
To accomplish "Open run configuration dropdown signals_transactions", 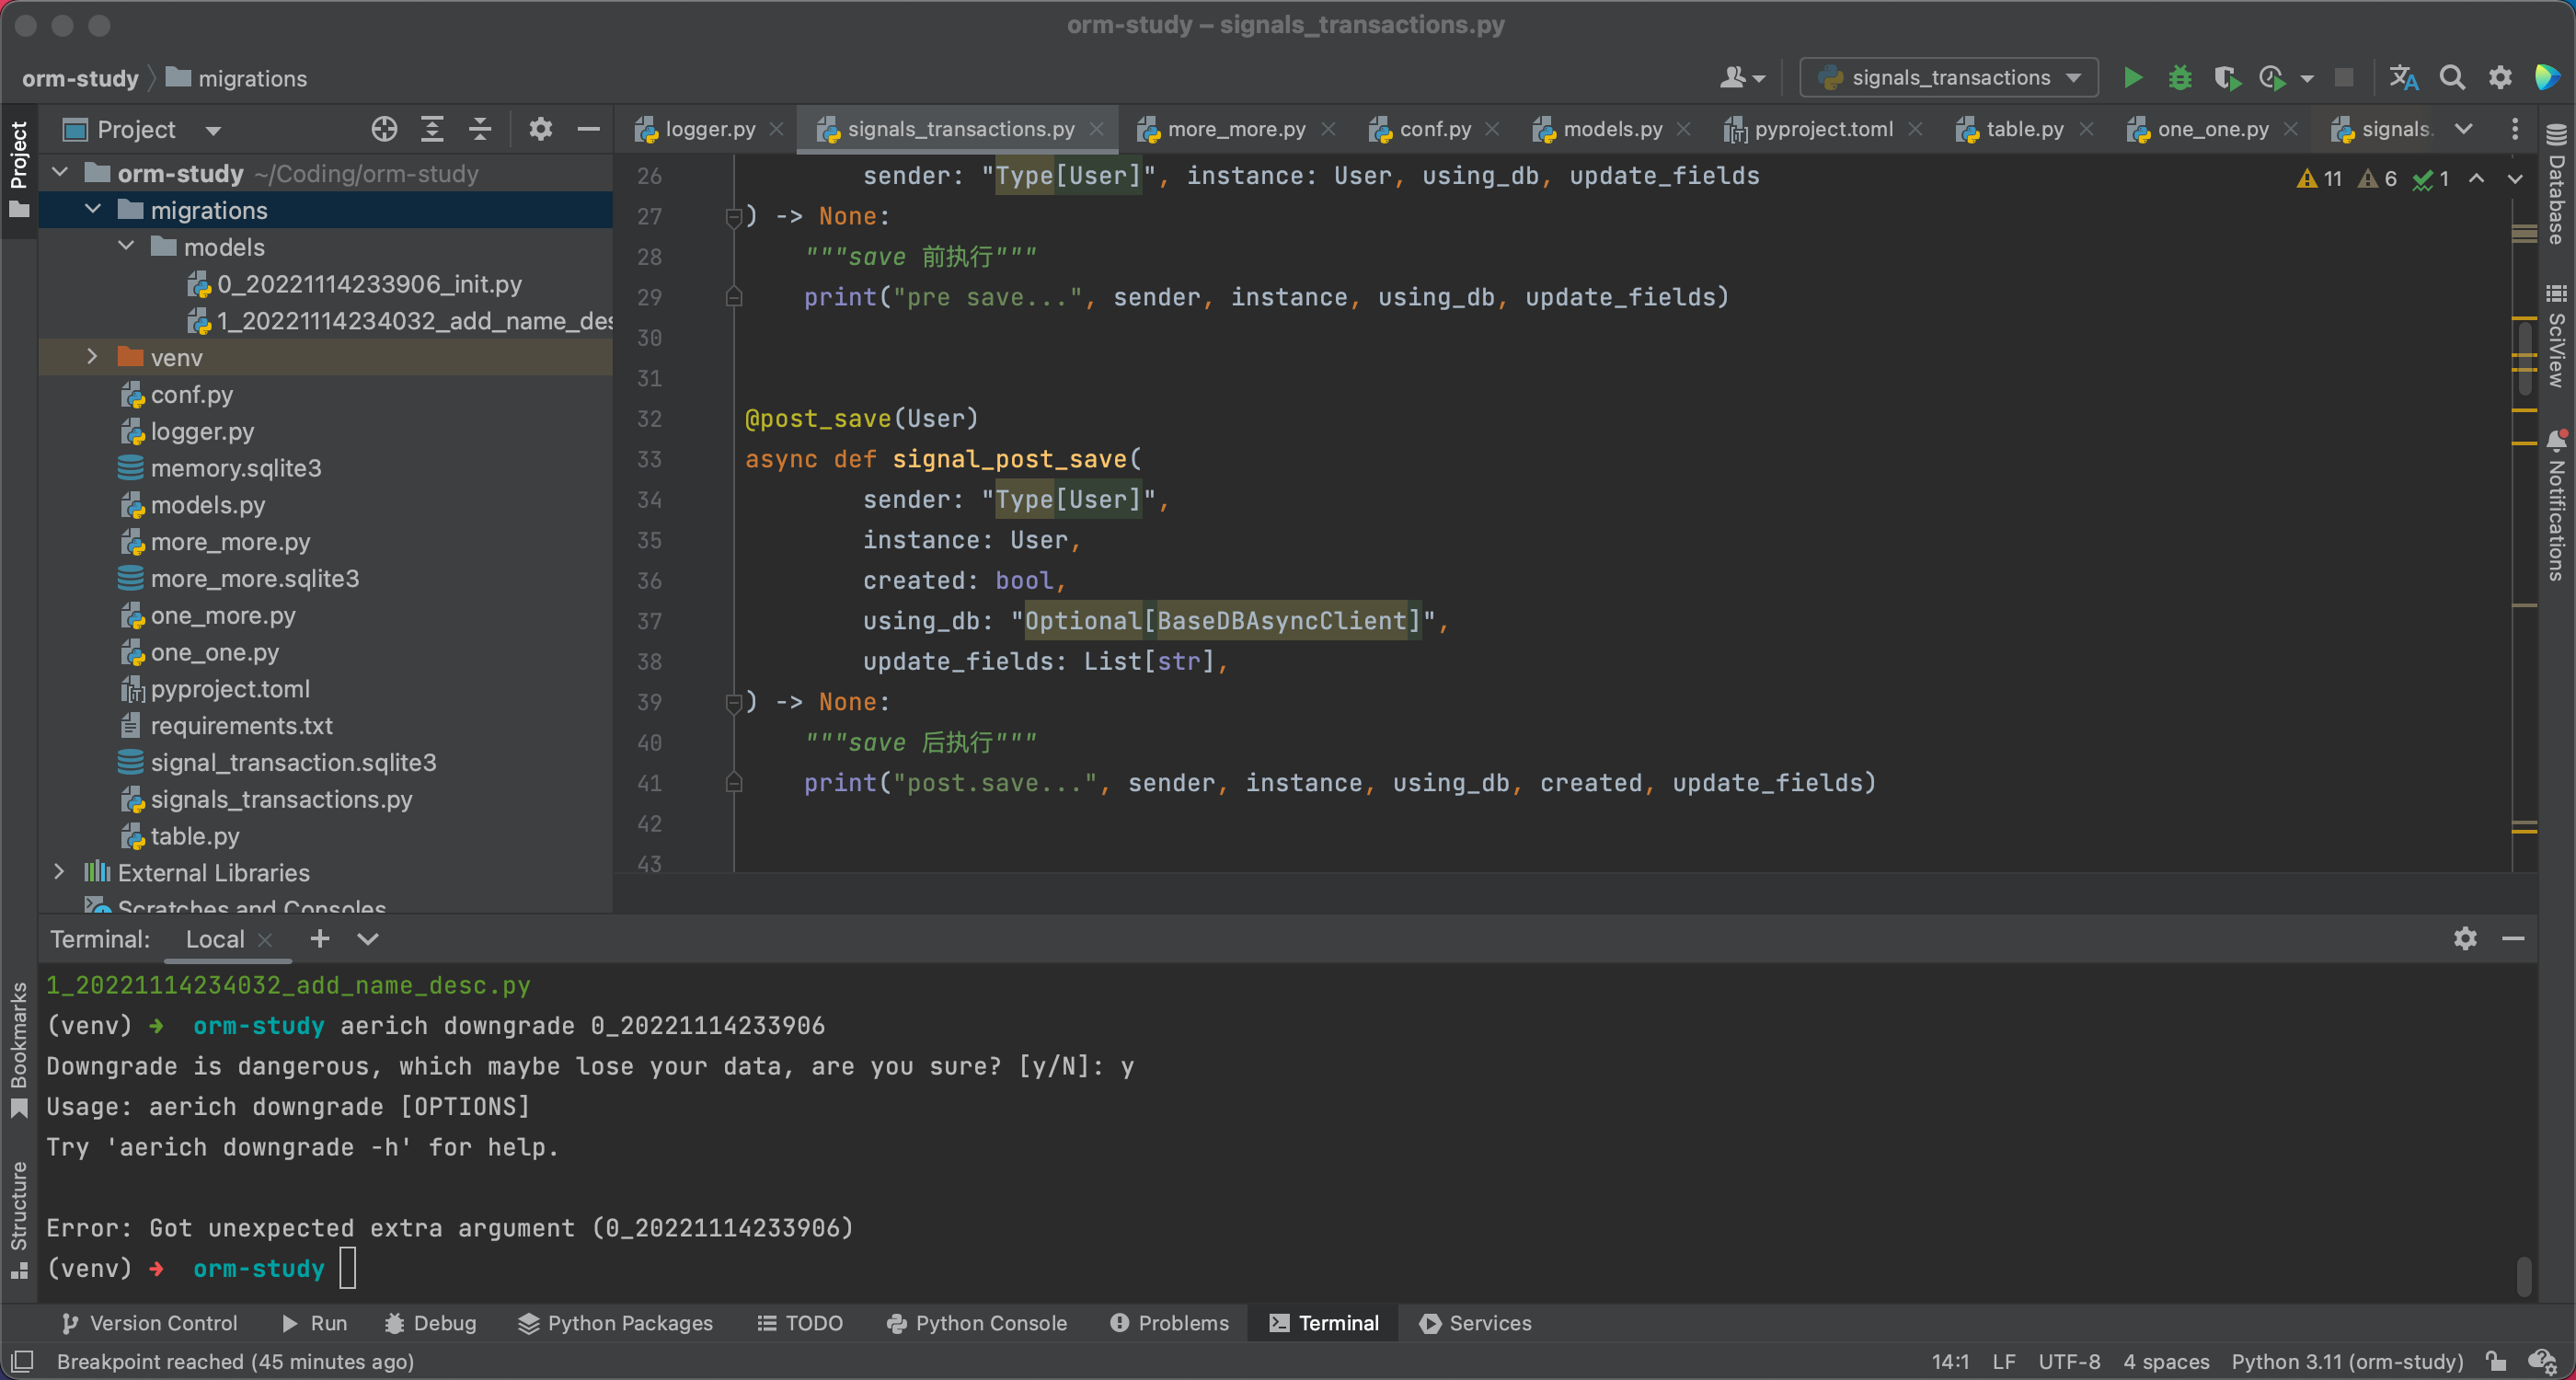I will [x=1949, y=78].
